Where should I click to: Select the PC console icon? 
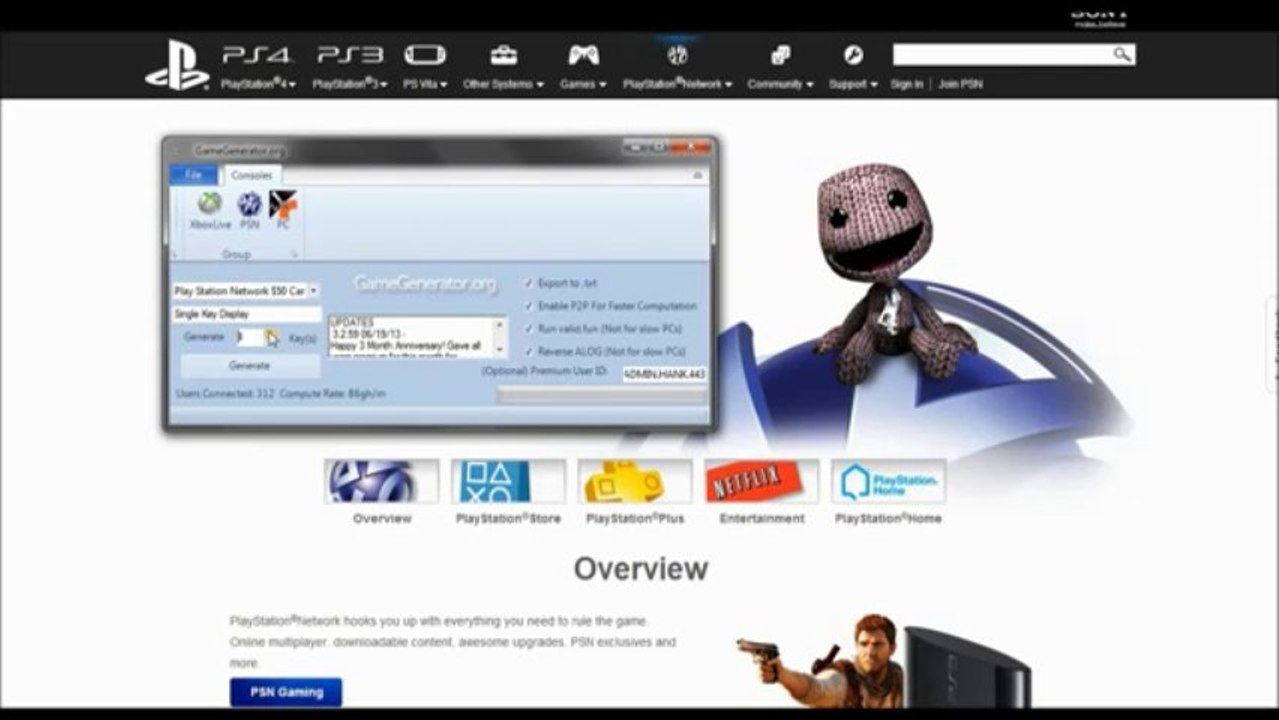click(x=283, y=210)
